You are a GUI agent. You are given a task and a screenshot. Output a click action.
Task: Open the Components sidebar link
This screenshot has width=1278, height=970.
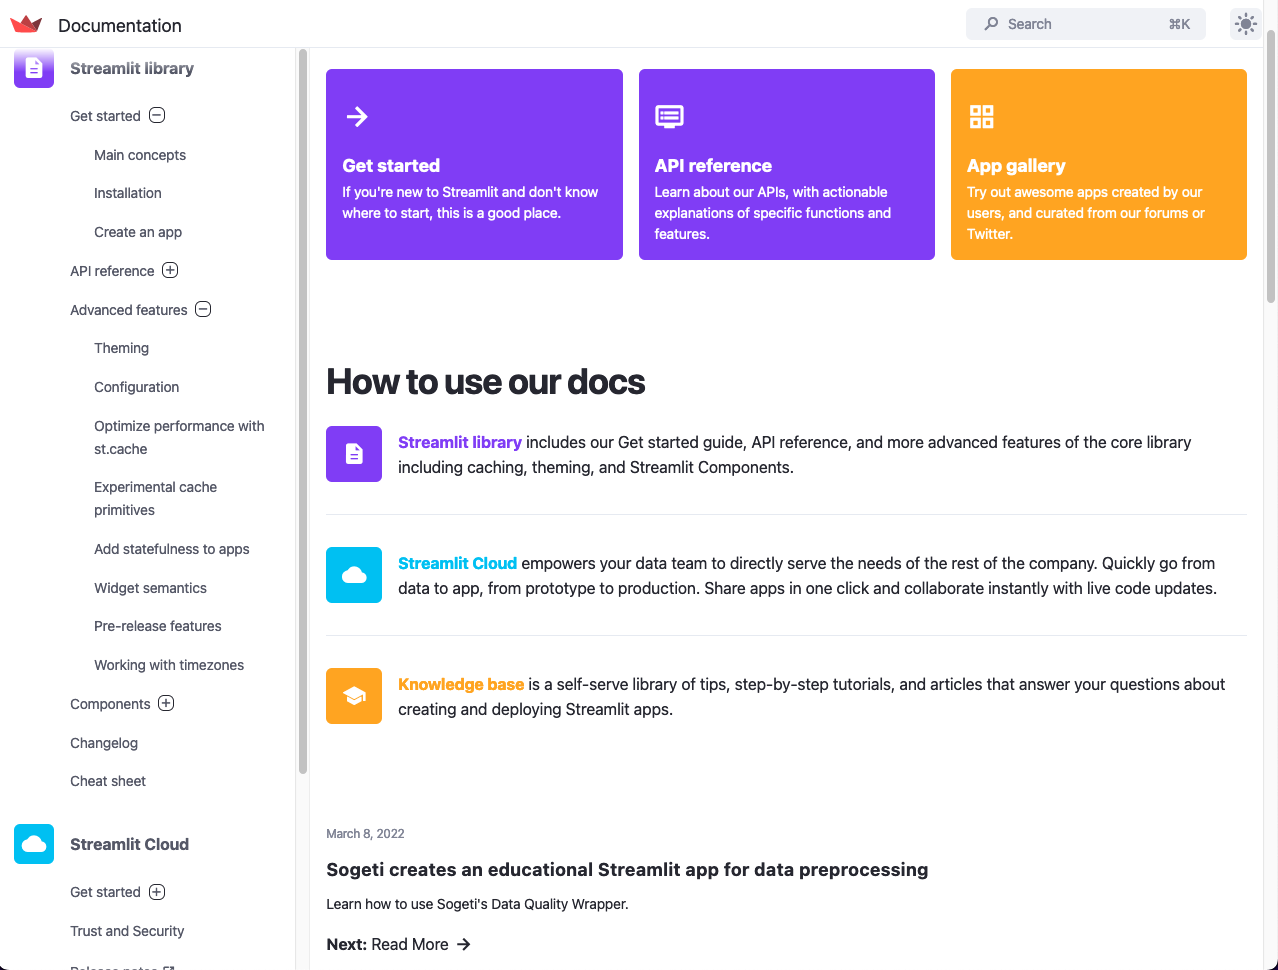pyautogui.click(x=110, y=704)
